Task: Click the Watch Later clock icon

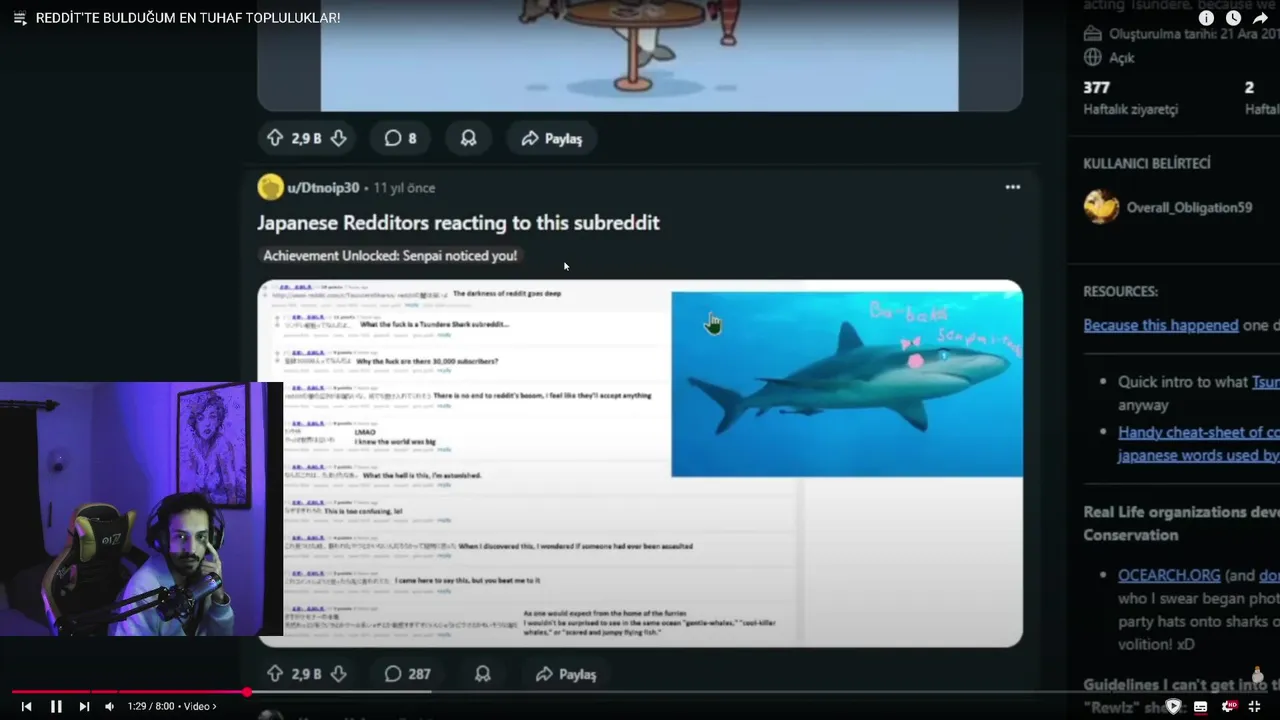Action: point(1233,18)
